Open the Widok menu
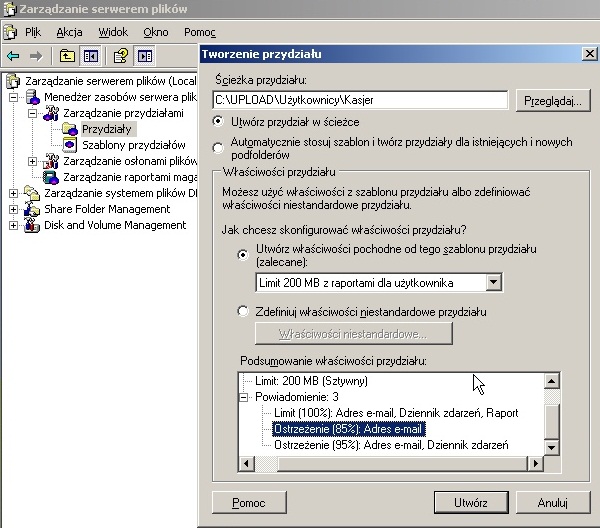 coord(113,32)
